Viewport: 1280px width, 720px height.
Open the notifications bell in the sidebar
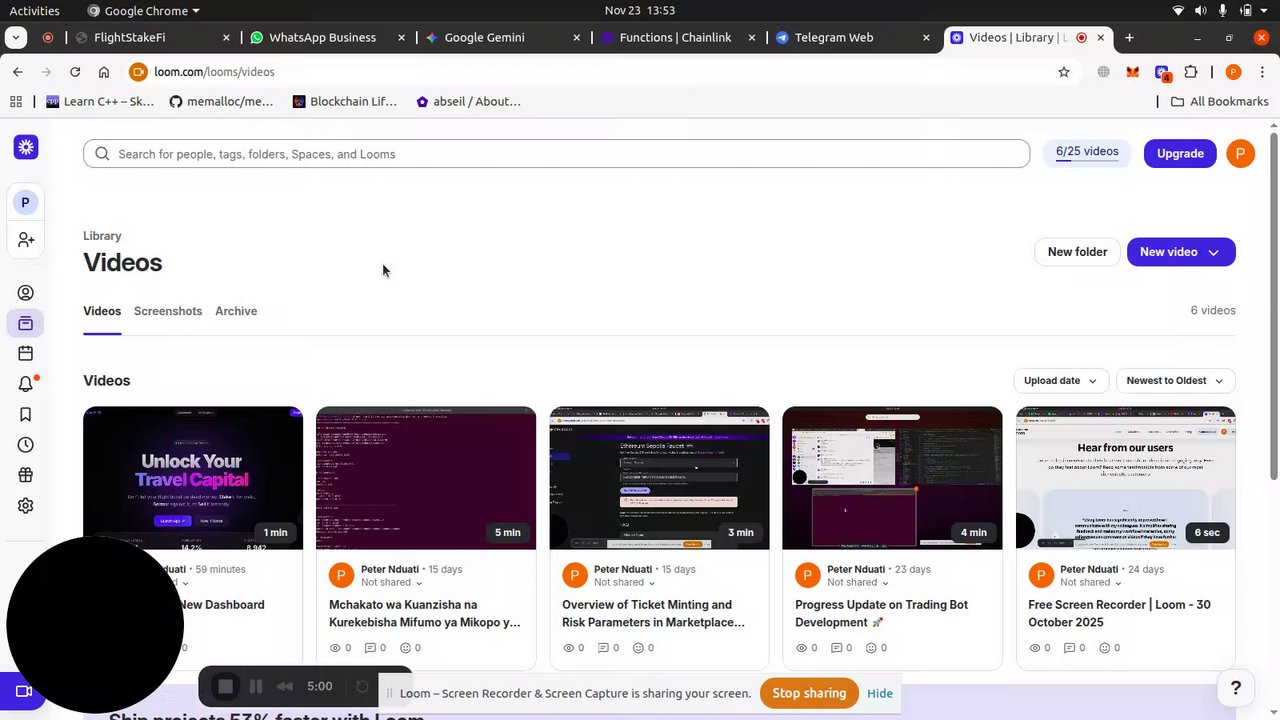(x=26, y=384)
